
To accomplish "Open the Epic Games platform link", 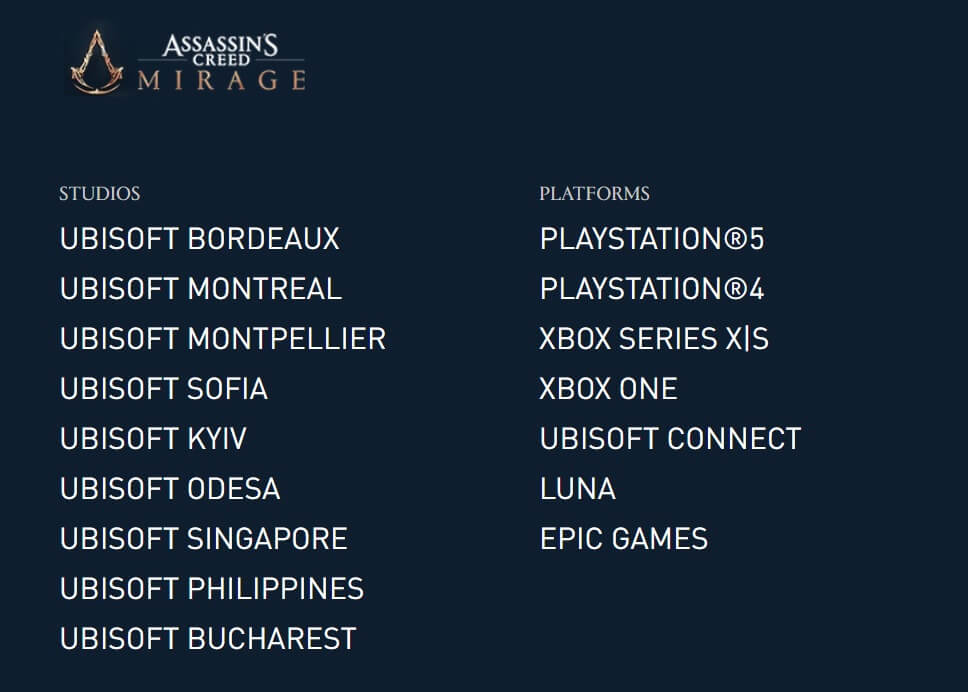I will [624, 539].
